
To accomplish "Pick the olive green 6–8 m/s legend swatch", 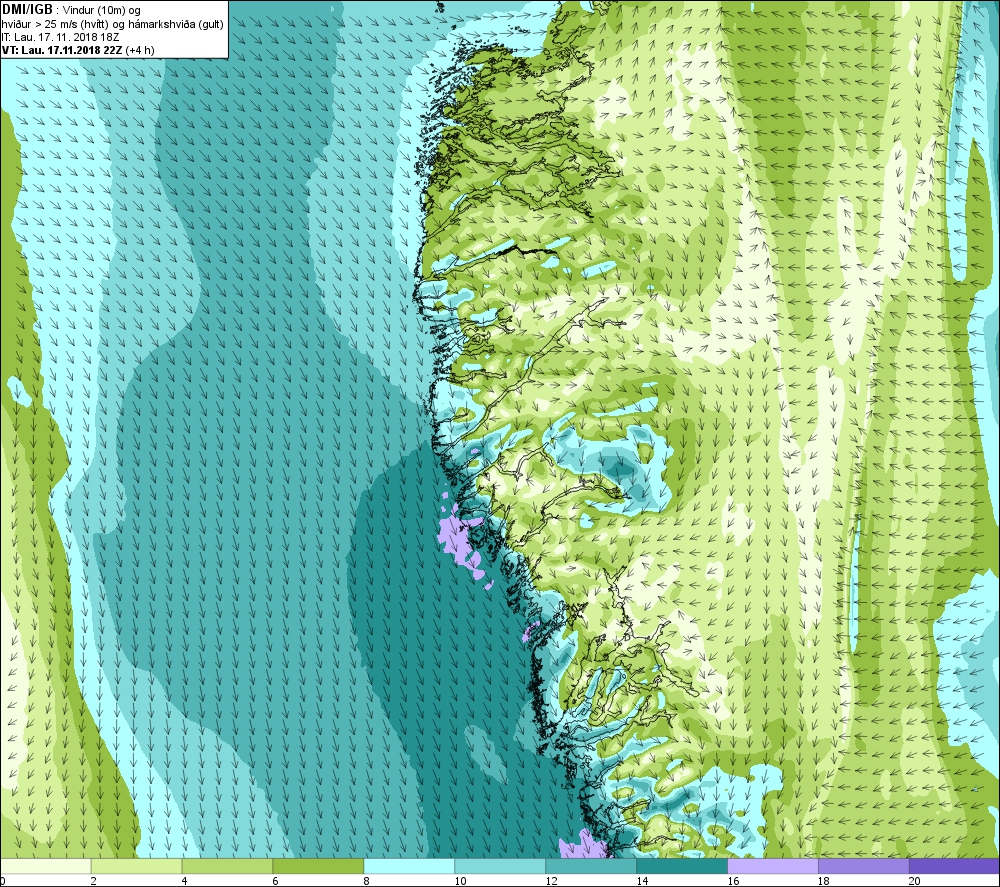I will pyautogui.click(x=318, y=866).
